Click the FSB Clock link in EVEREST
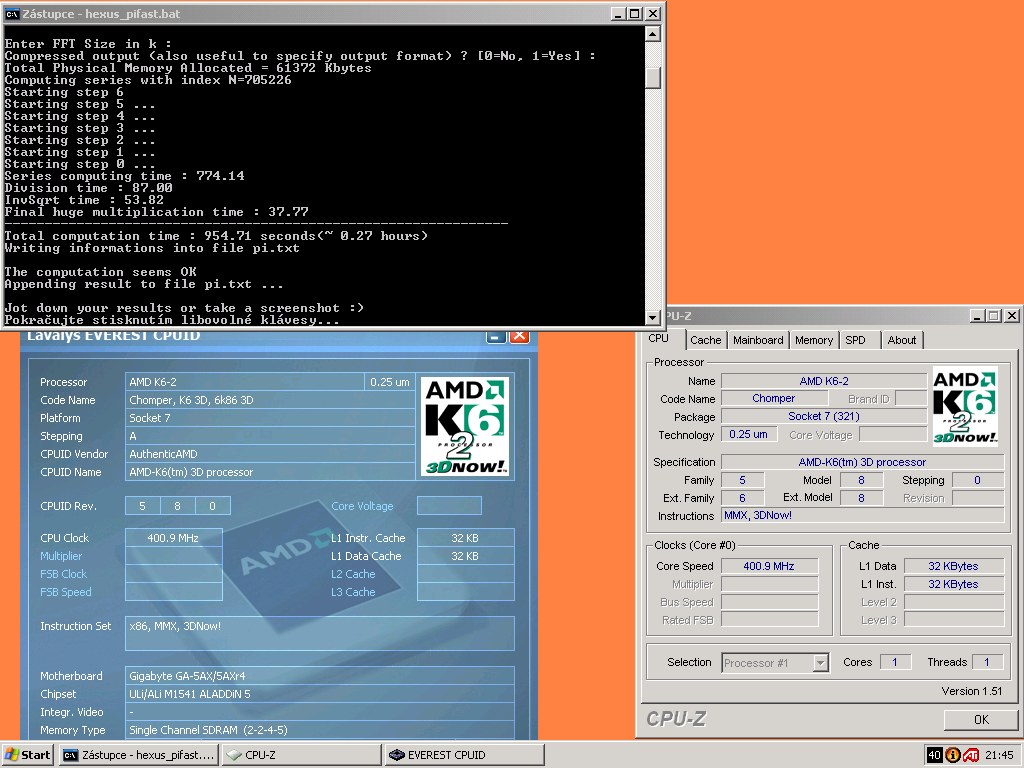The width and height of the screenshot is (1024, 768). click(63, 574)
